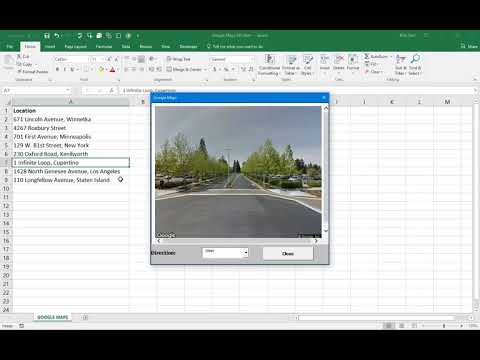The image size is (480, 360).
Task: Switch to Page Layout view in status bar
Action: coord(402,326)
